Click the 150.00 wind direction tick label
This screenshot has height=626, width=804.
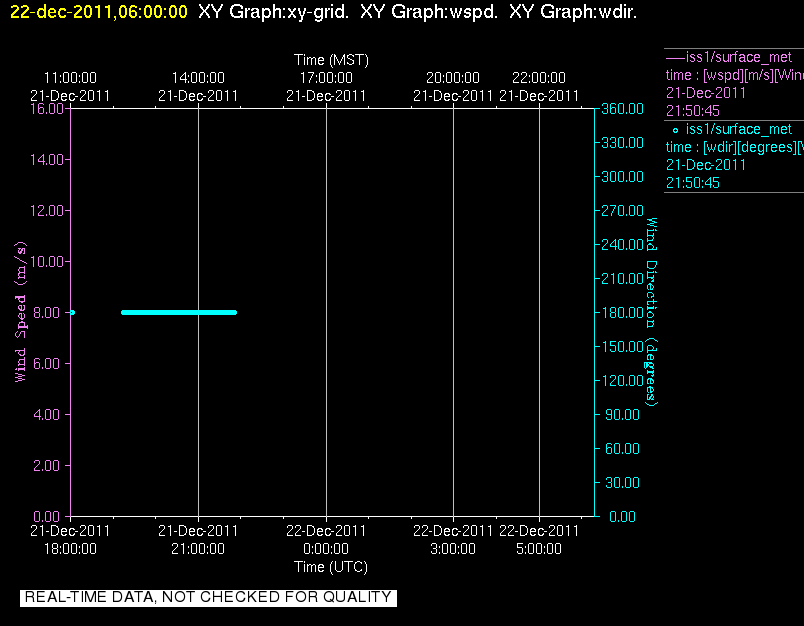(x=622, y=347)
